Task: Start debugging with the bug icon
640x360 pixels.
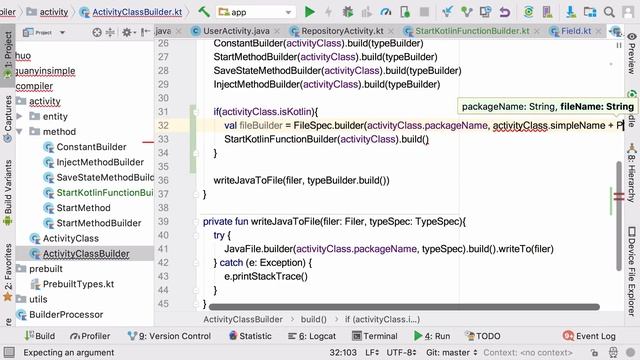Action: 348,12
